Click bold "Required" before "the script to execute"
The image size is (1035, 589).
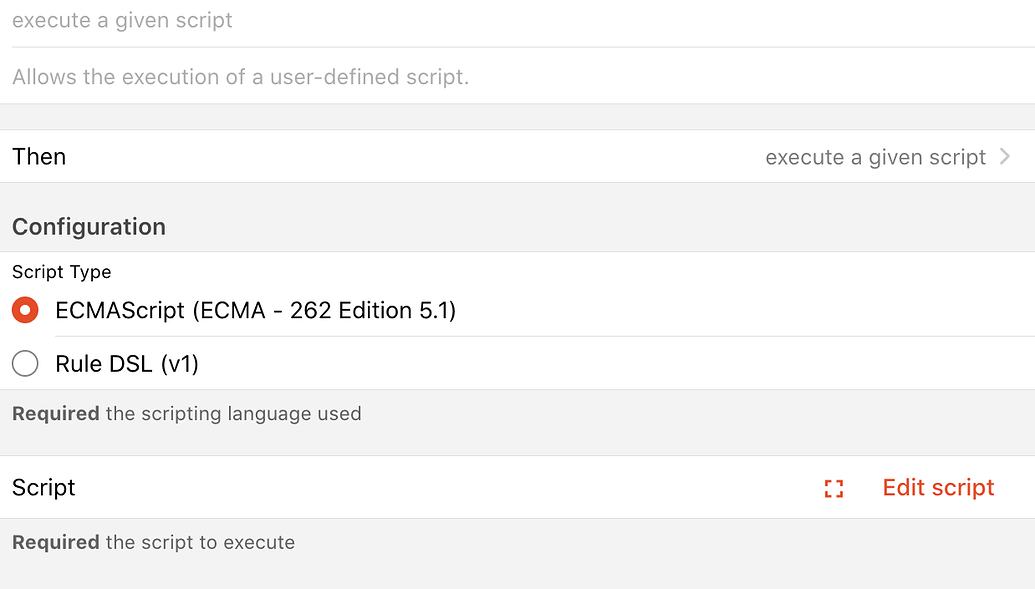[x=55, y=543]
